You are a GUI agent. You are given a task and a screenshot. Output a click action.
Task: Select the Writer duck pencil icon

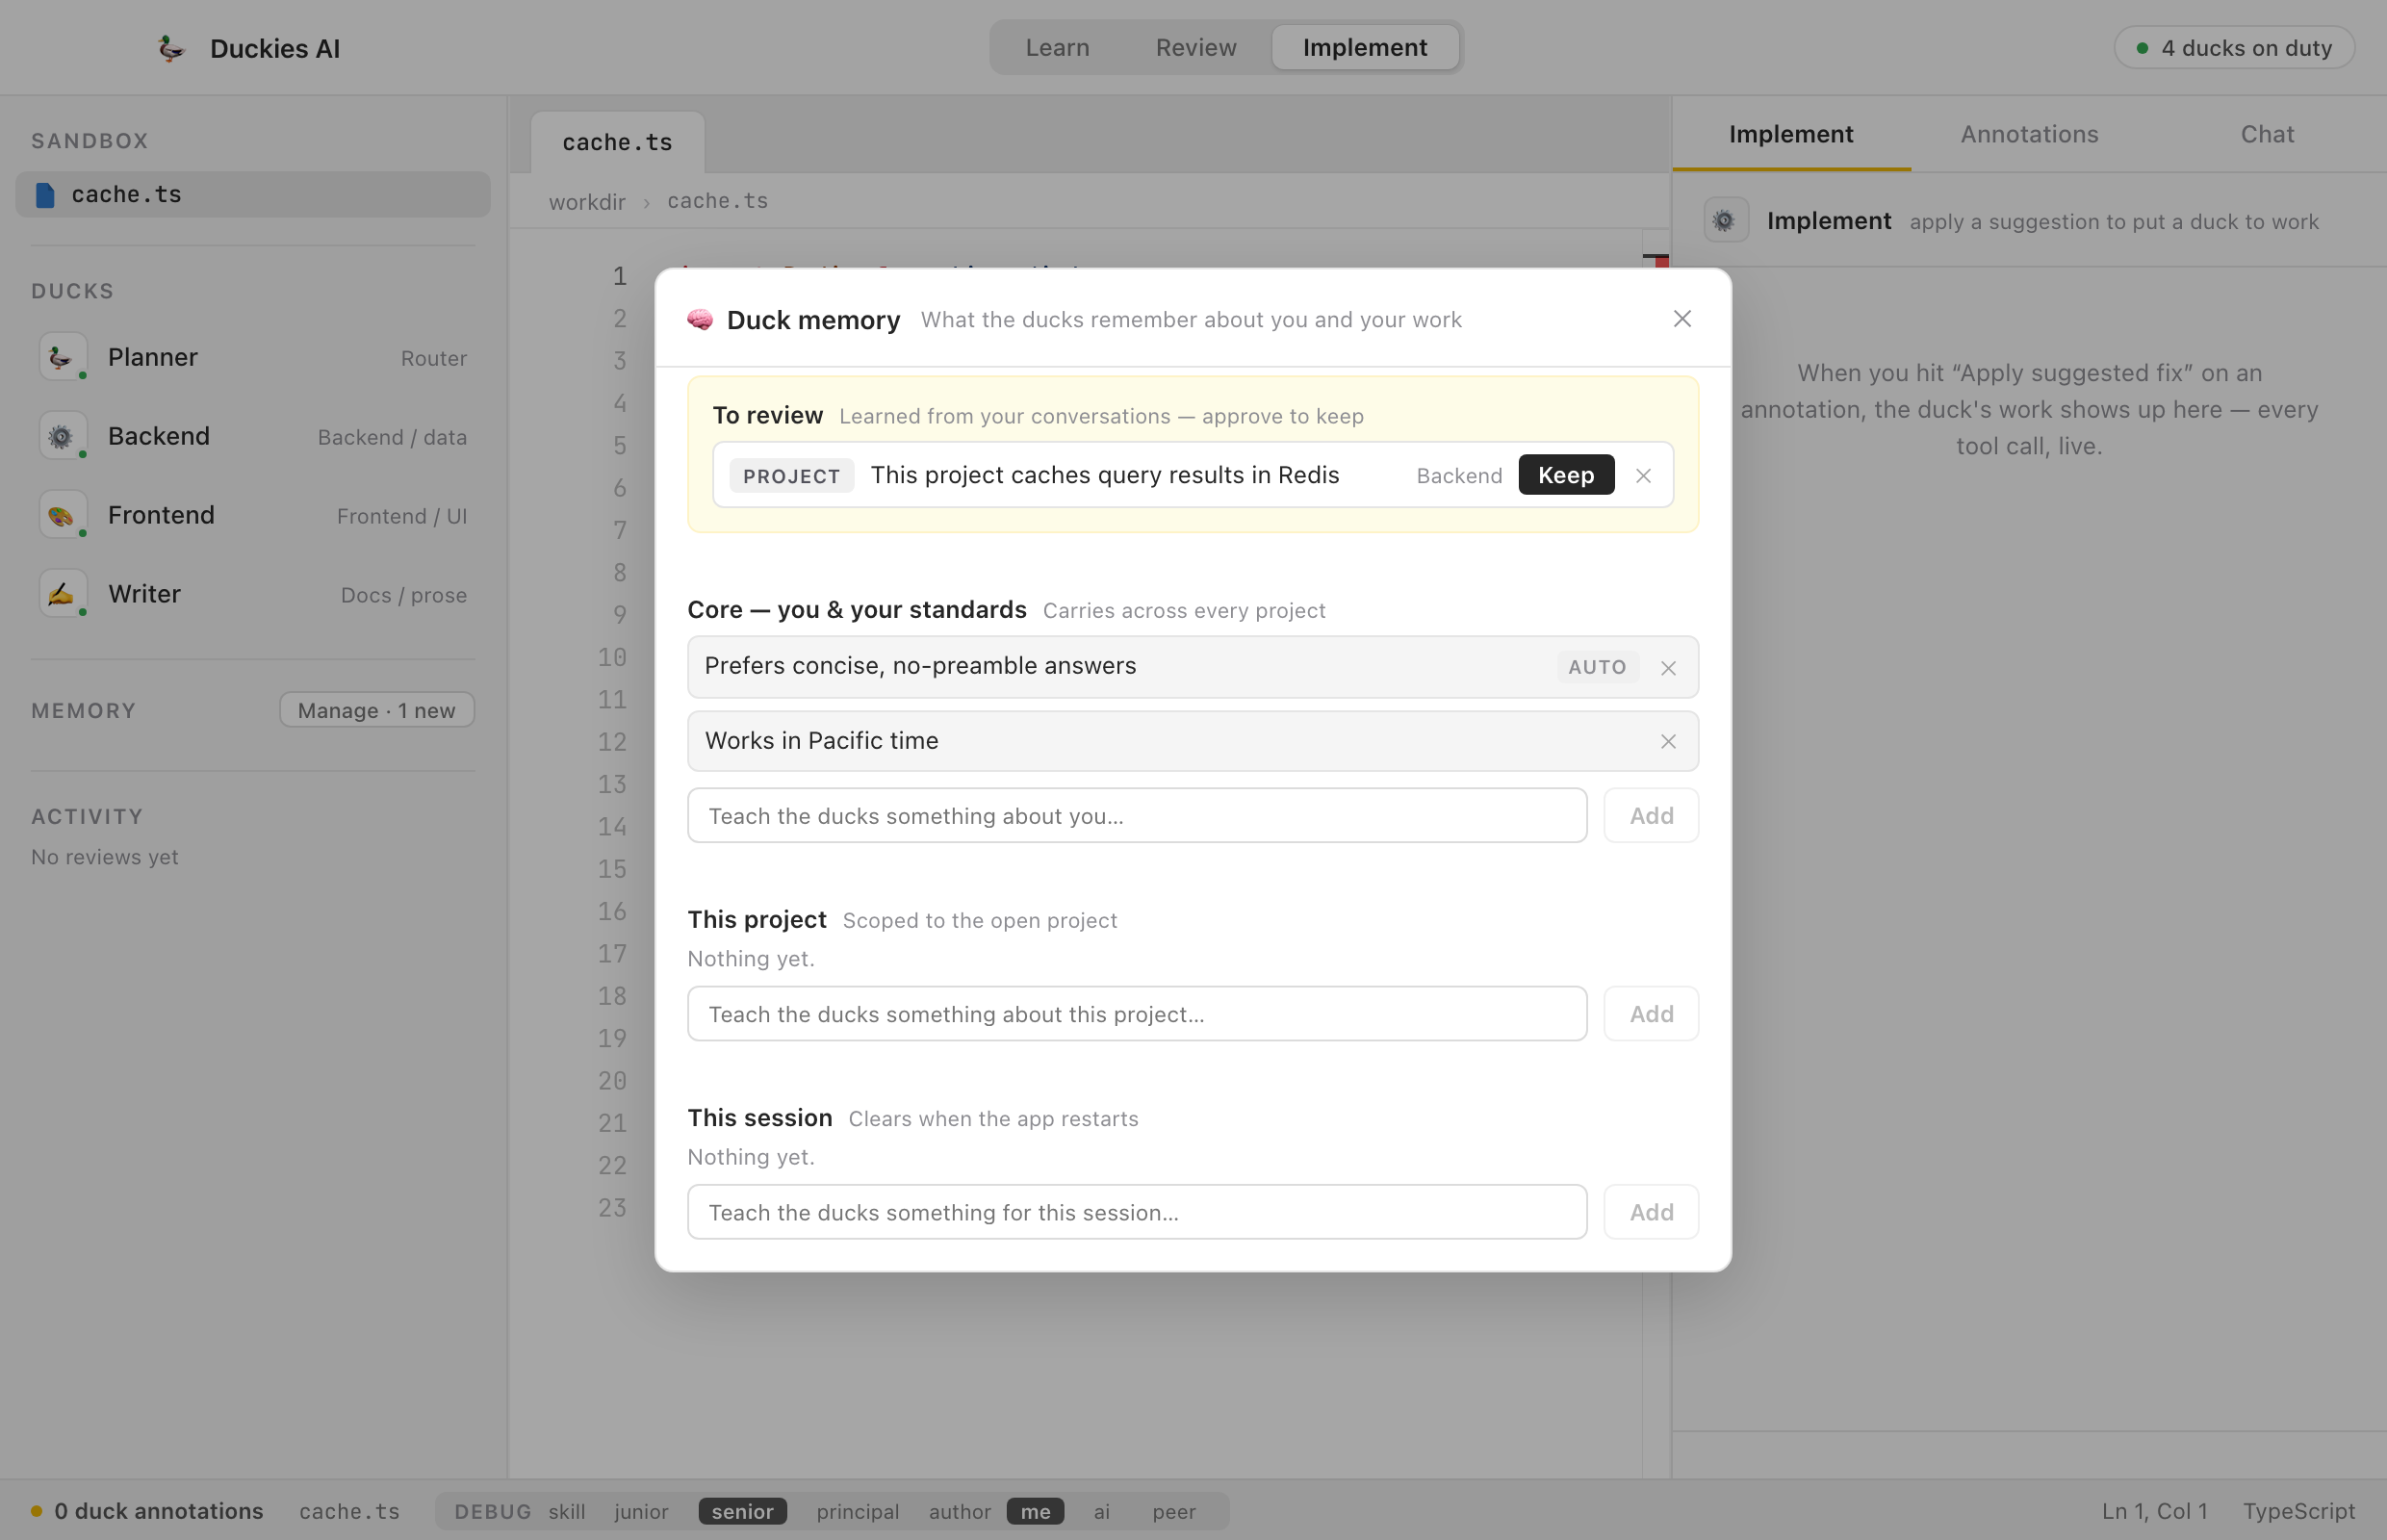(62, 594)
